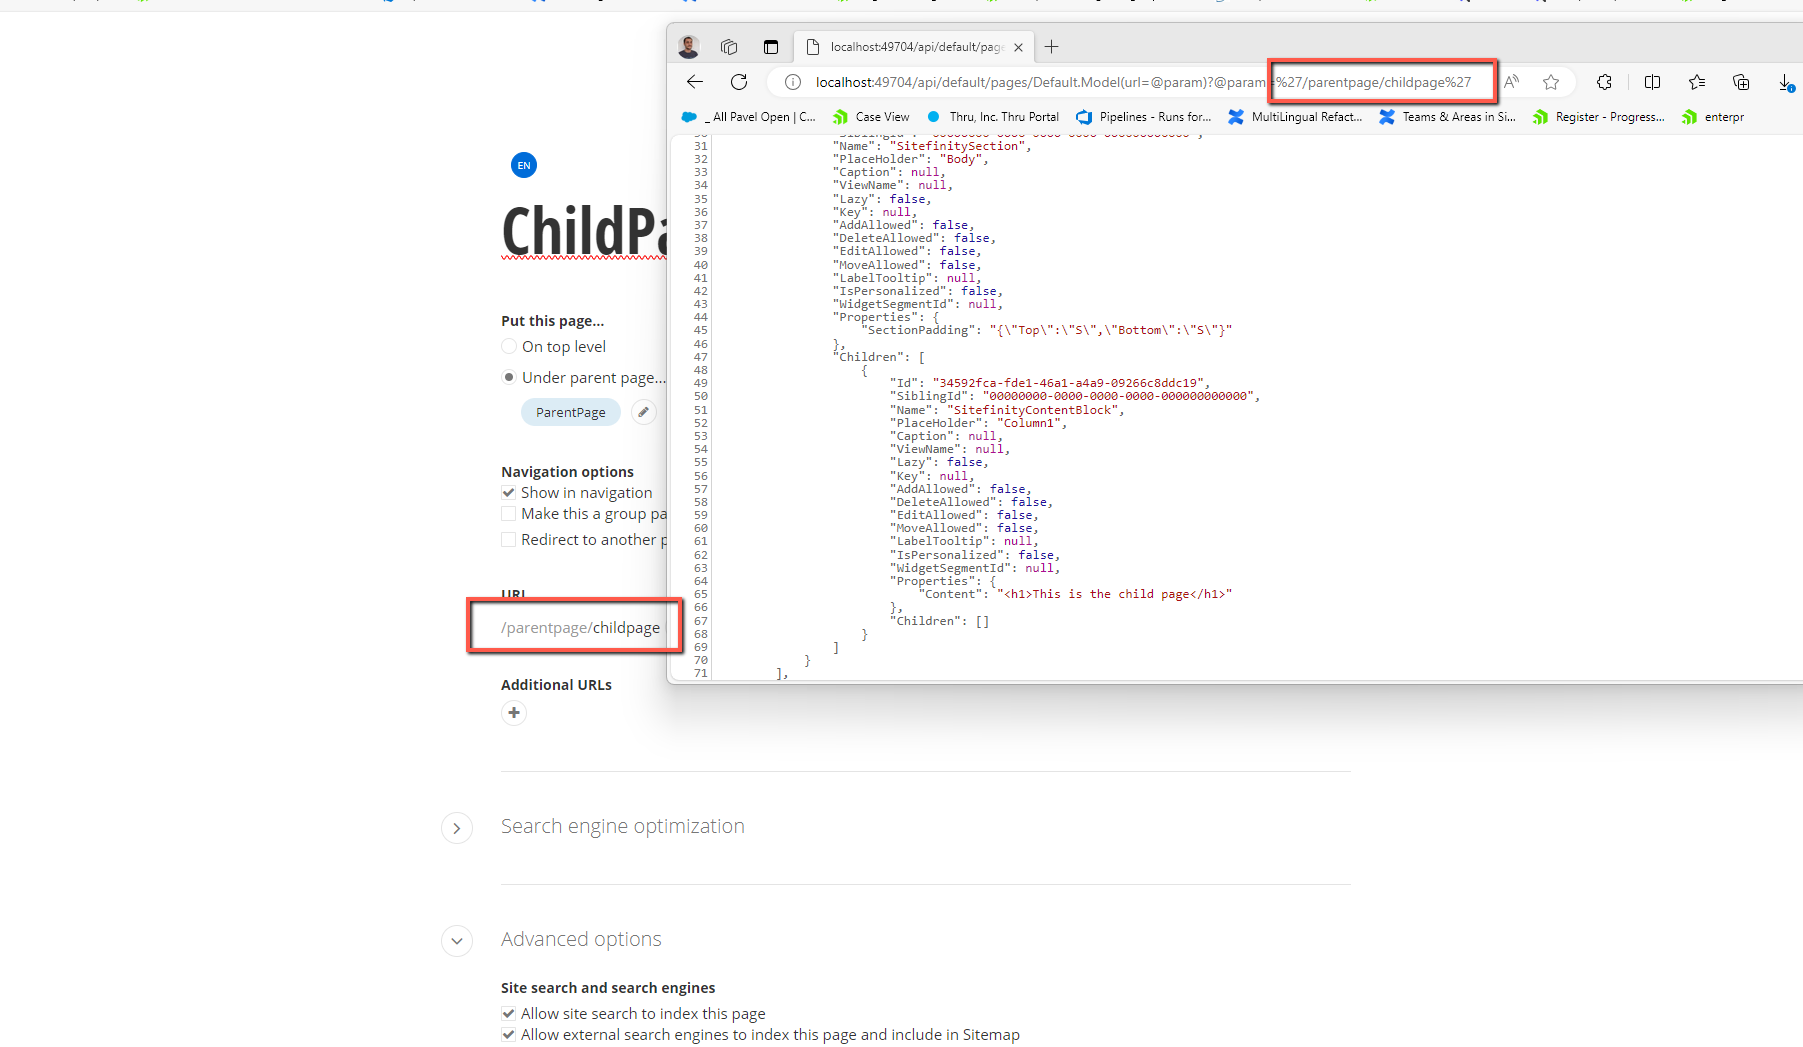
Task: Open the tab actions menu icon
Action: coord(770,47)
